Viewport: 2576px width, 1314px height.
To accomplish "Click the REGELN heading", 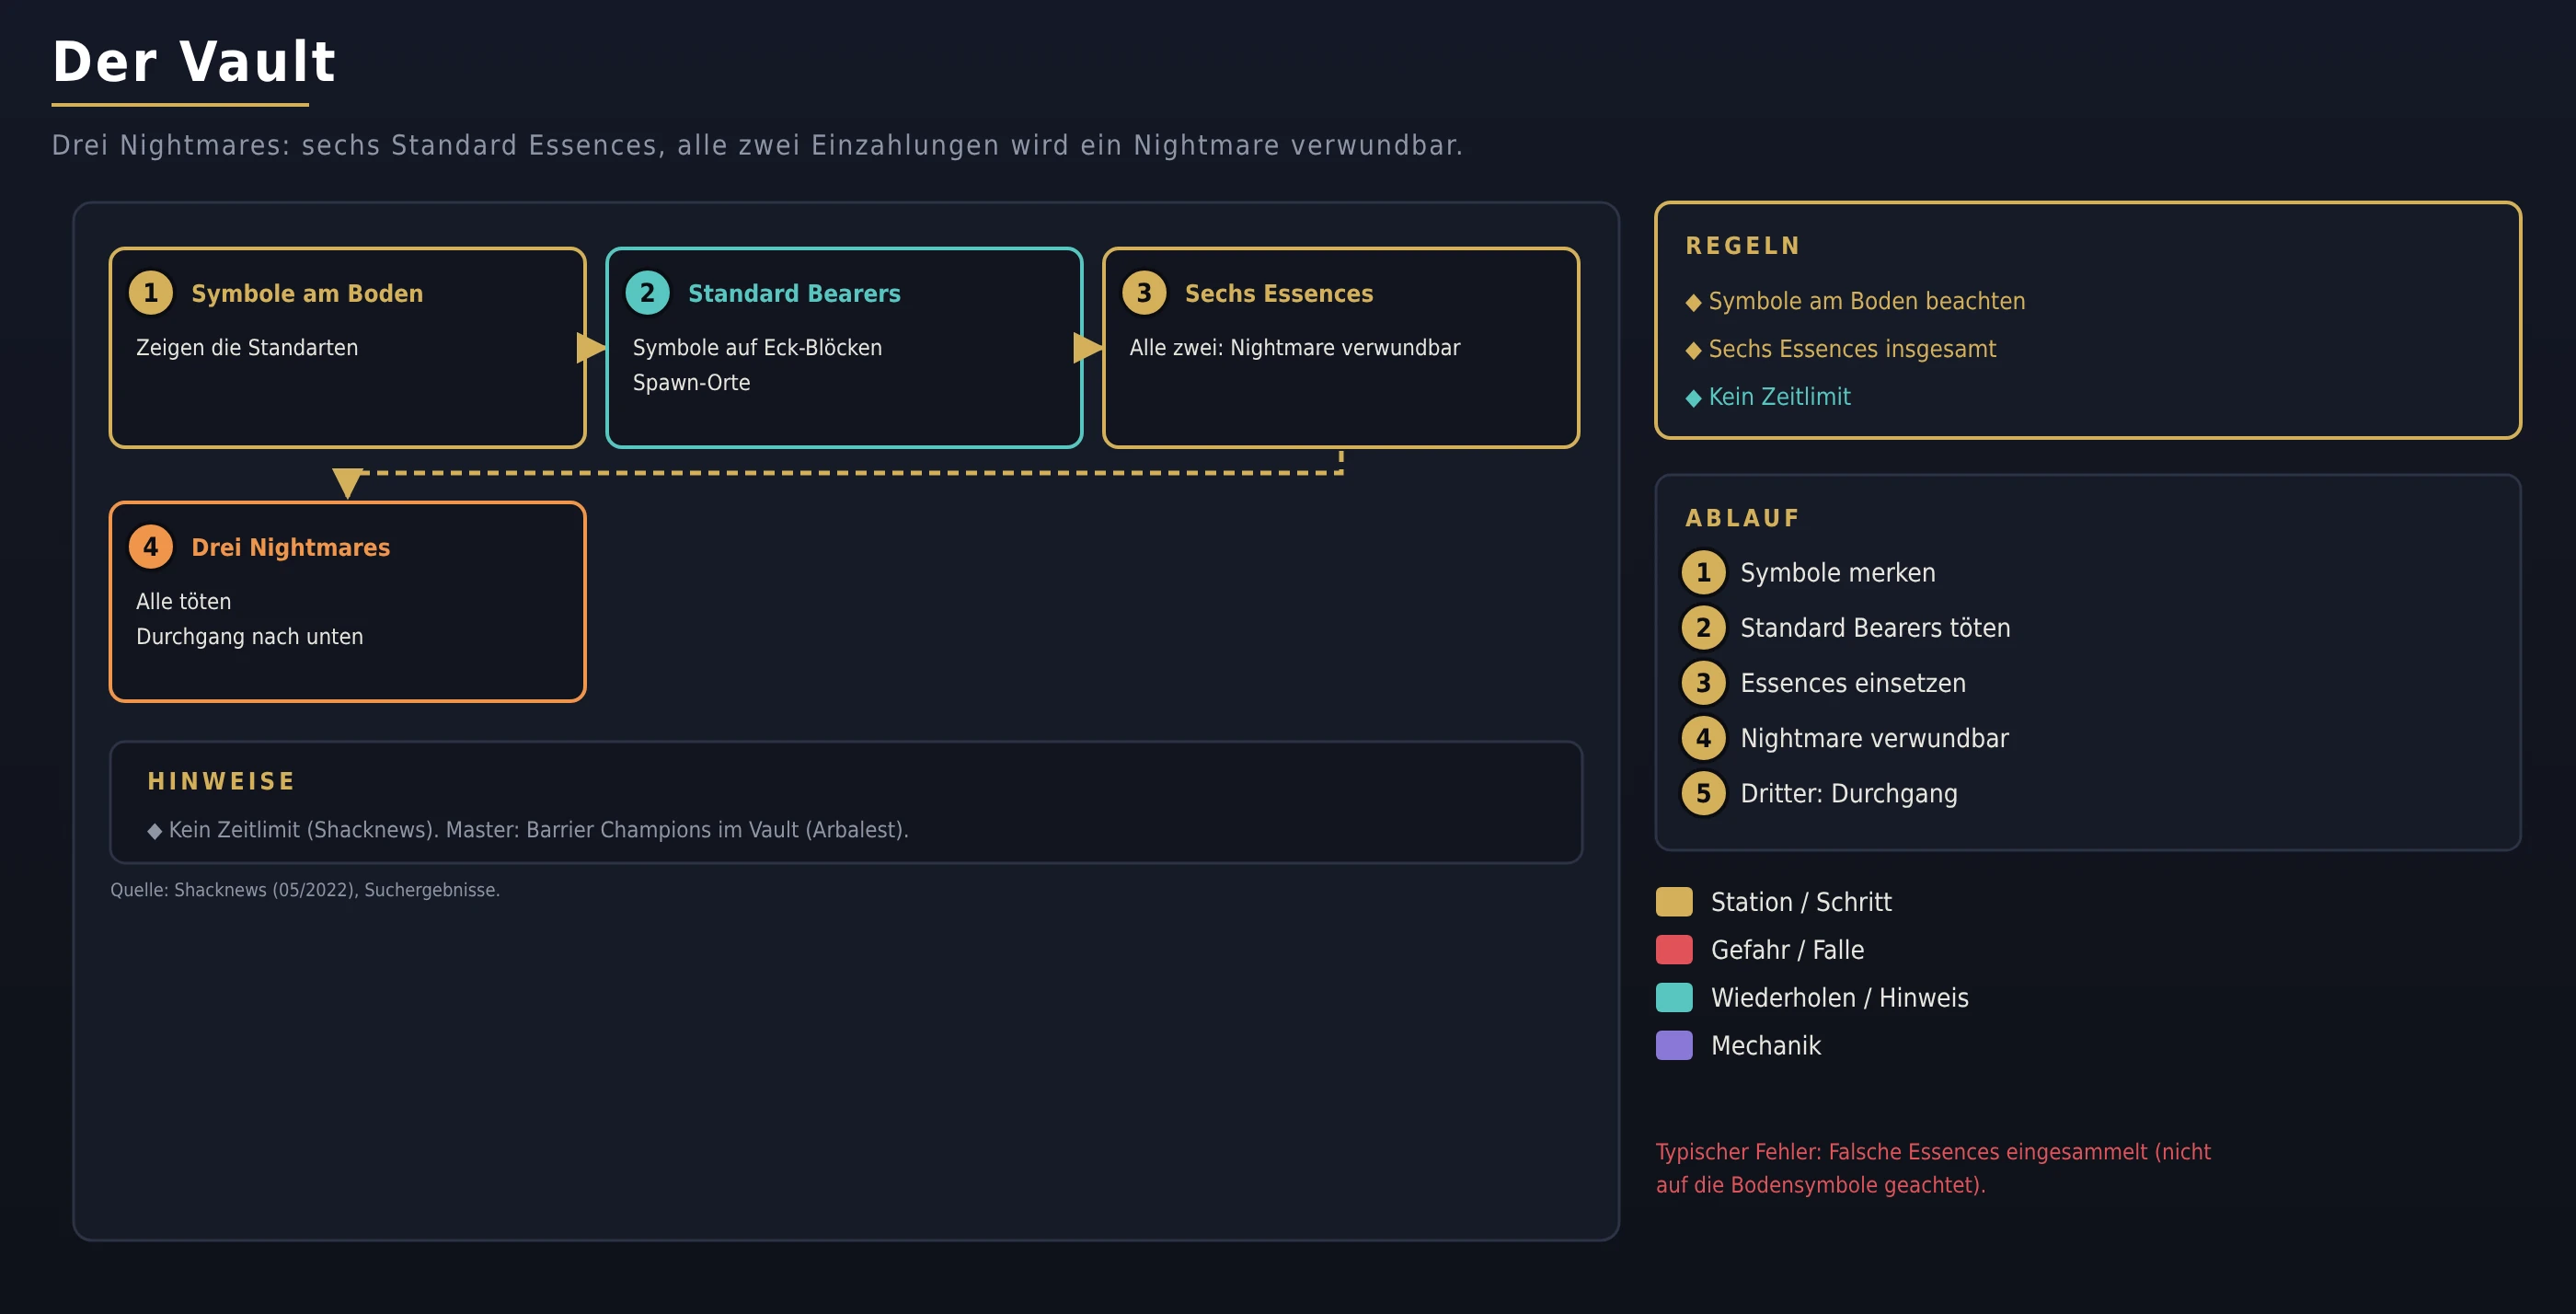I will pos(1743,246).
